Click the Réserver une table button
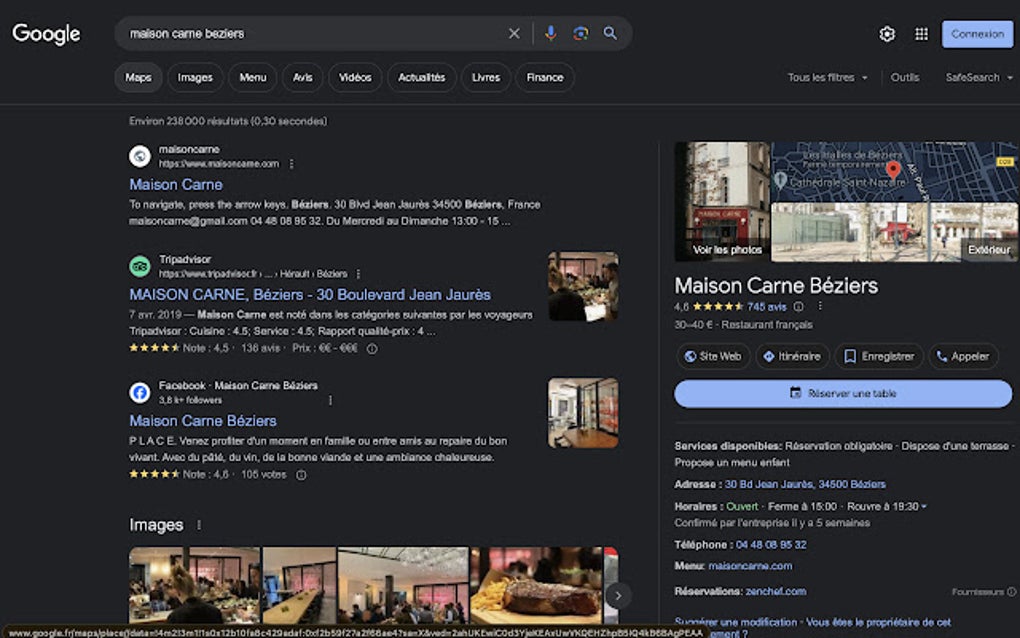 click(x=843, y=394)
